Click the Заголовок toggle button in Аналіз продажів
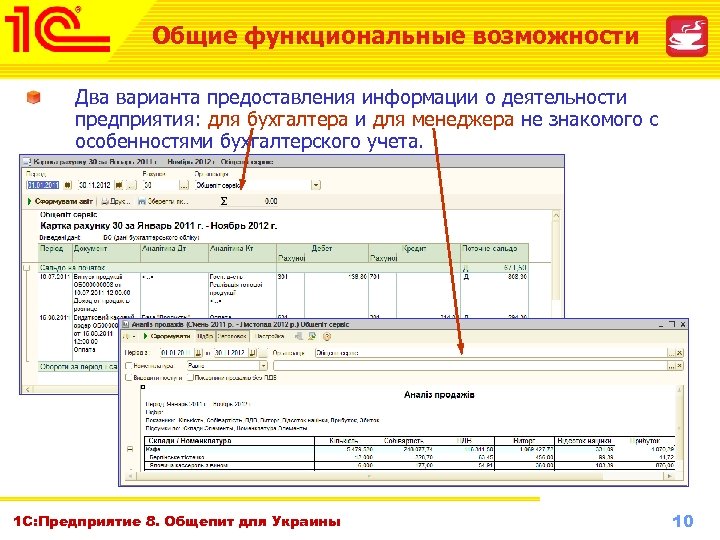 [x=232, y=337]
